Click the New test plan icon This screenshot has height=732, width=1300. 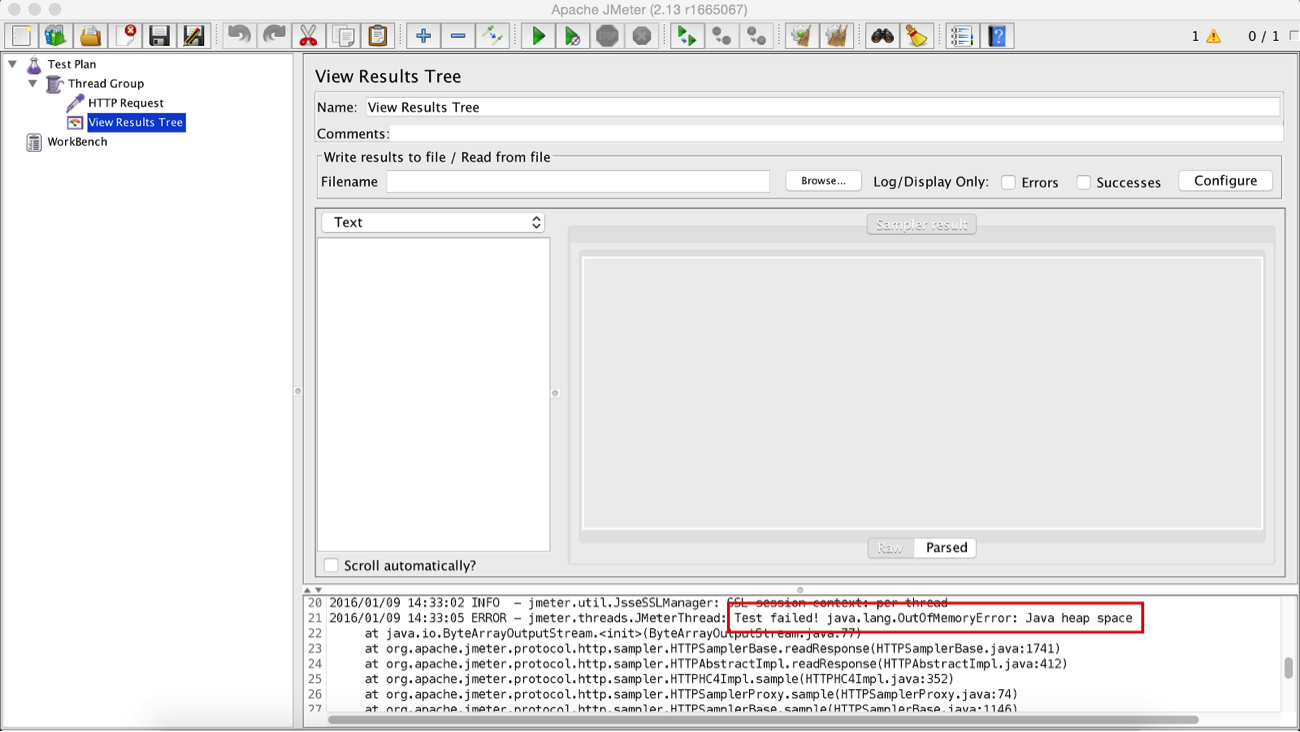pos(22,37)
